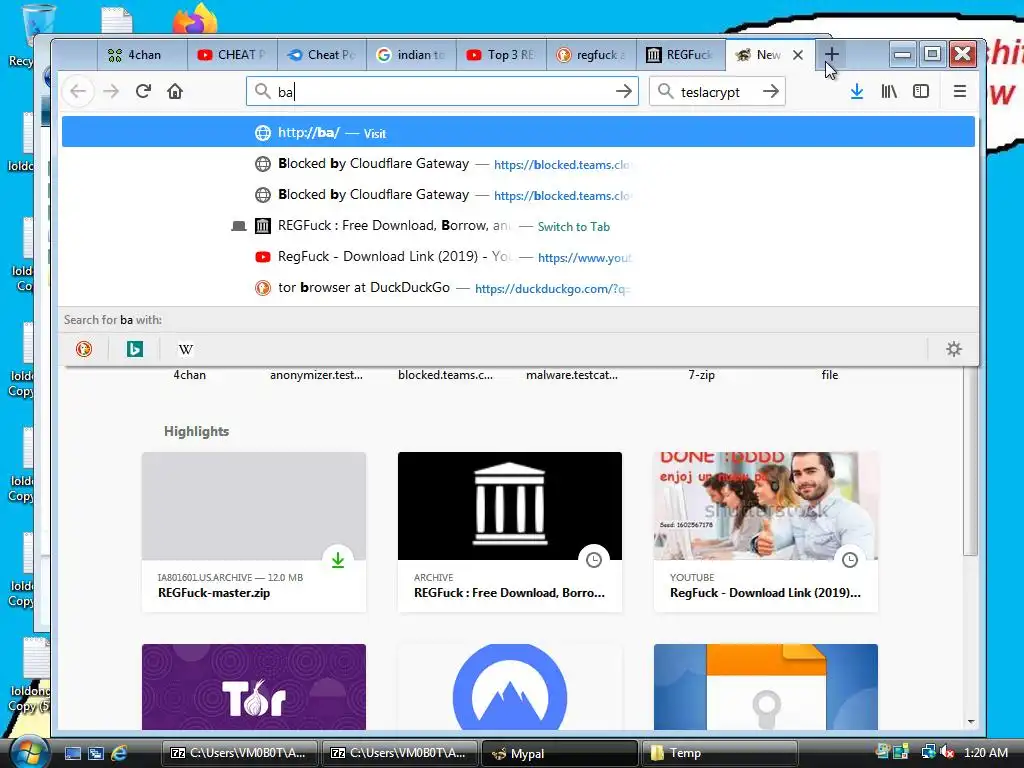Open the malware.testcat... top site
Image resolution: width=1024 pixels, height=768 pixels.
click(572, 375)
